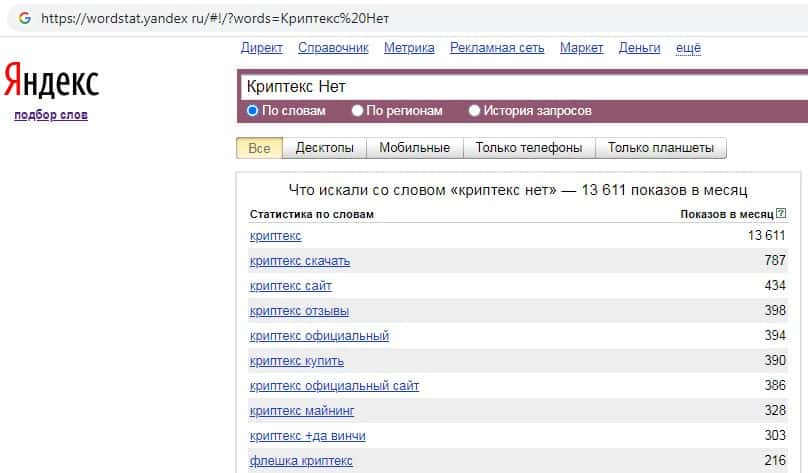Open the криптекс официальный сайт link
The height and width of the screenshot is (473, 808).
[x=334, y=386]
